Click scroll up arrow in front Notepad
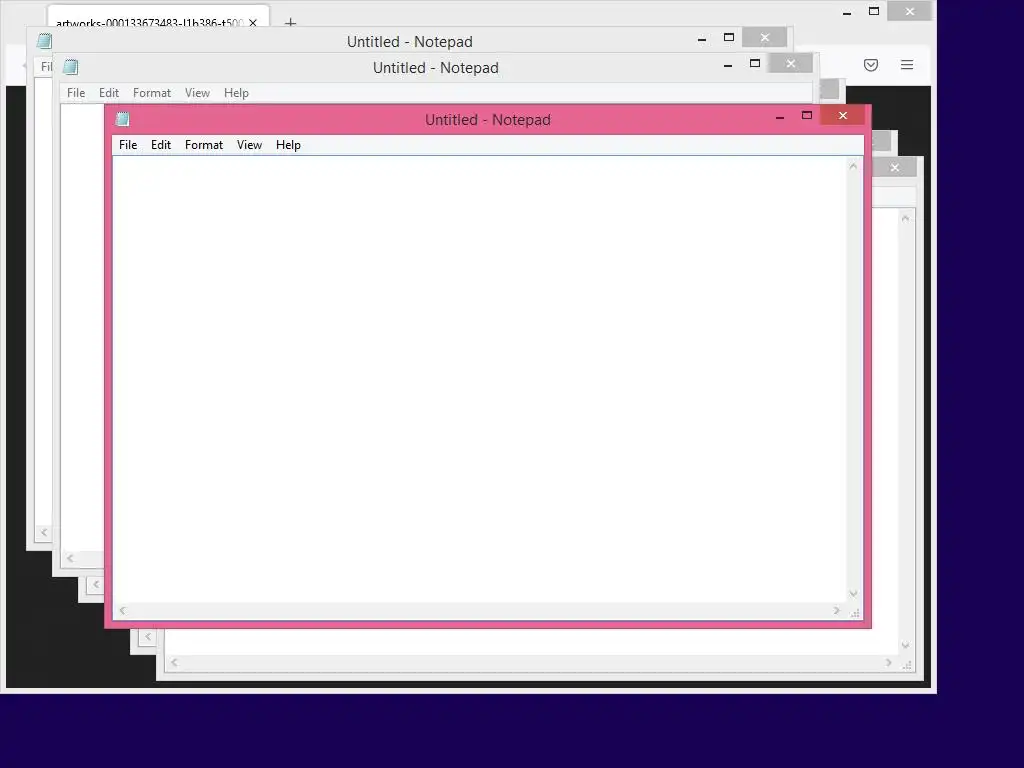 pos(853,167)
